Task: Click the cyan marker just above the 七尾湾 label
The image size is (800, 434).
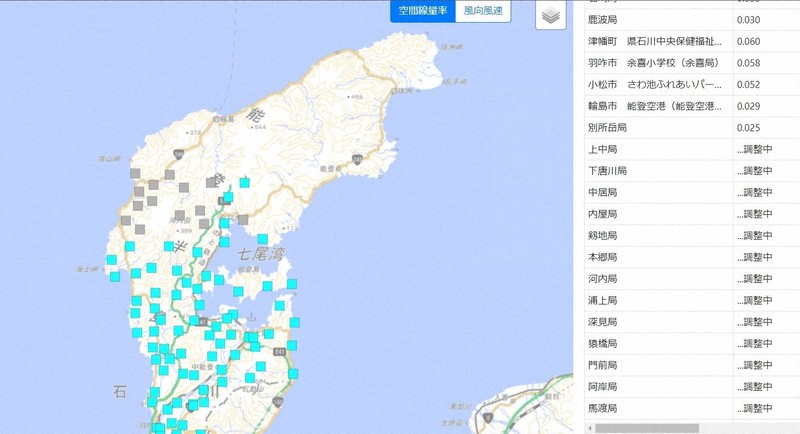Action: [x=262, y=239]
